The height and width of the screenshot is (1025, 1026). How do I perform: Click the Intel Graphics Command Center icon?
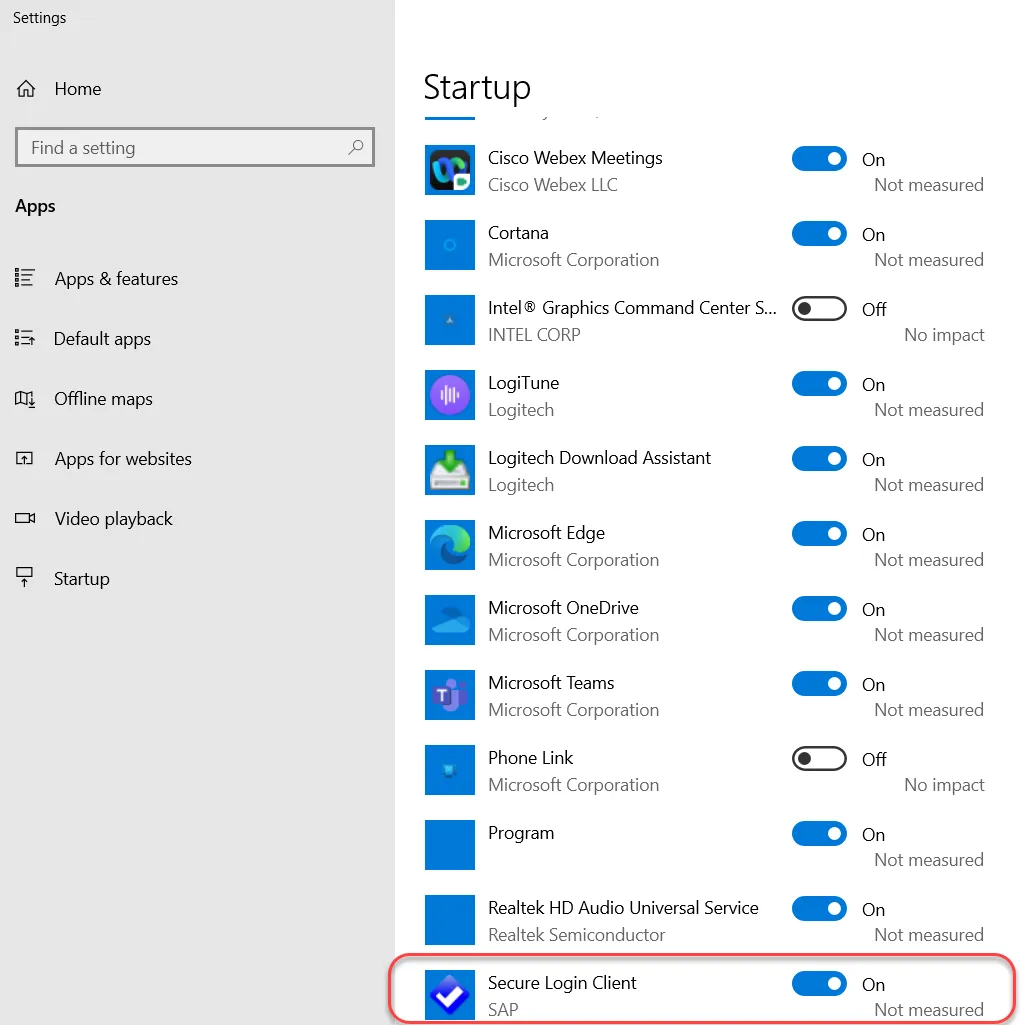point(450,320)
